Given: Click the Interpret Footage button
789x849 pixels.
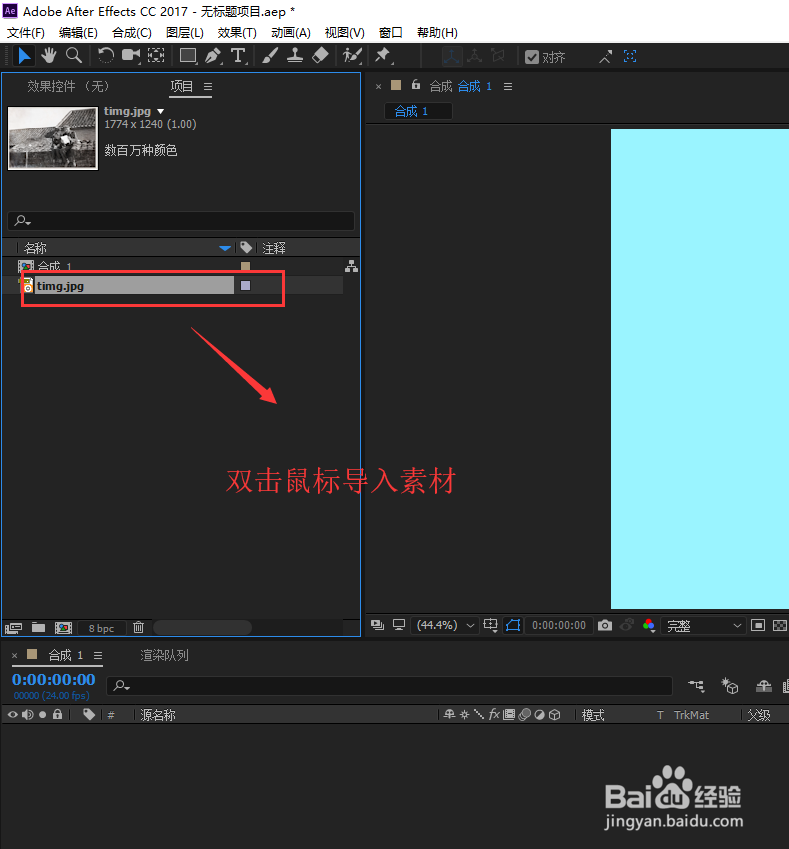Looking at the screenshot, I should point(14,628).
